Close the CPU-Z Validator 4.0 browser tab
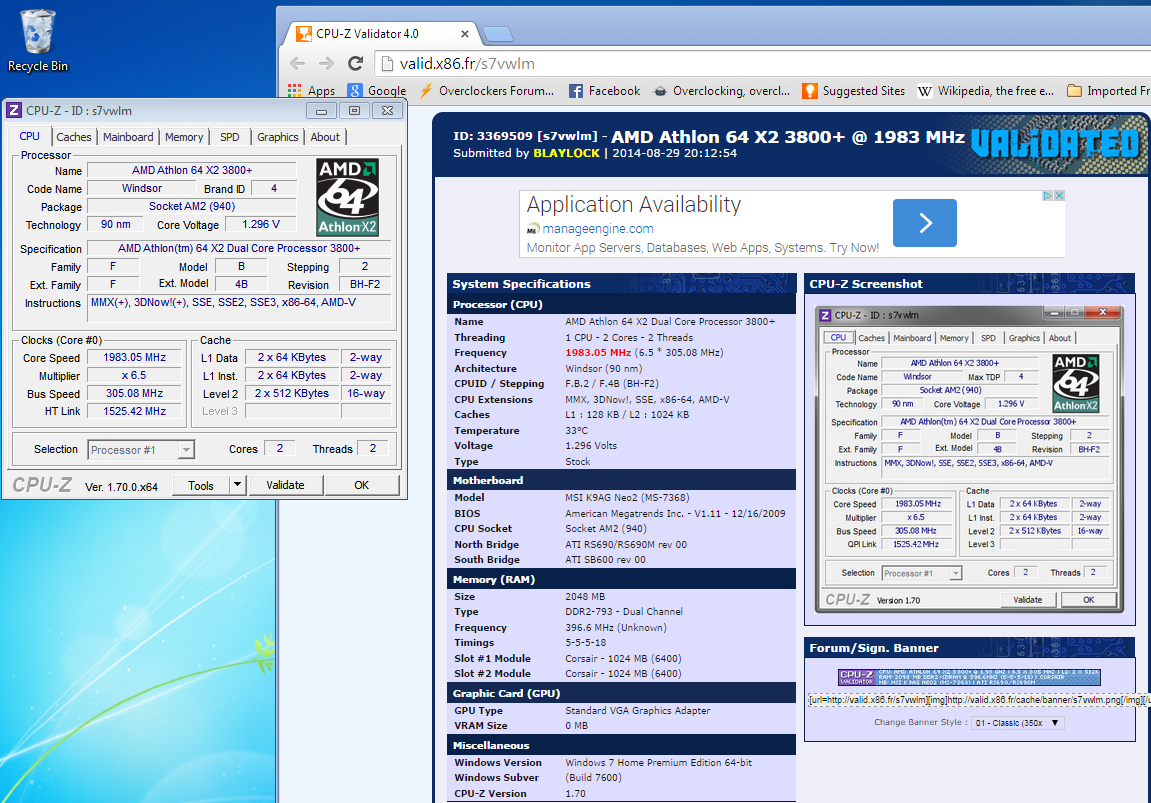 coord(465,34)
